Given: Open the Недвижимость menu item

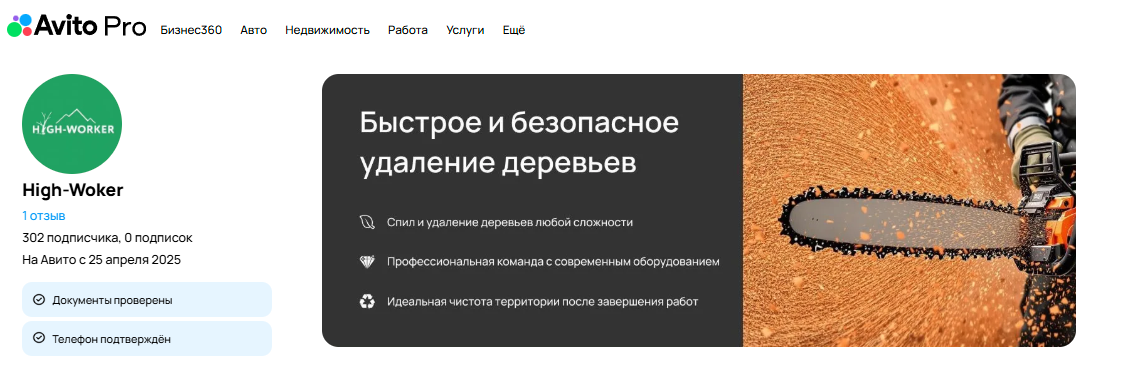Looking at the screenshot, I should point(327,30).
